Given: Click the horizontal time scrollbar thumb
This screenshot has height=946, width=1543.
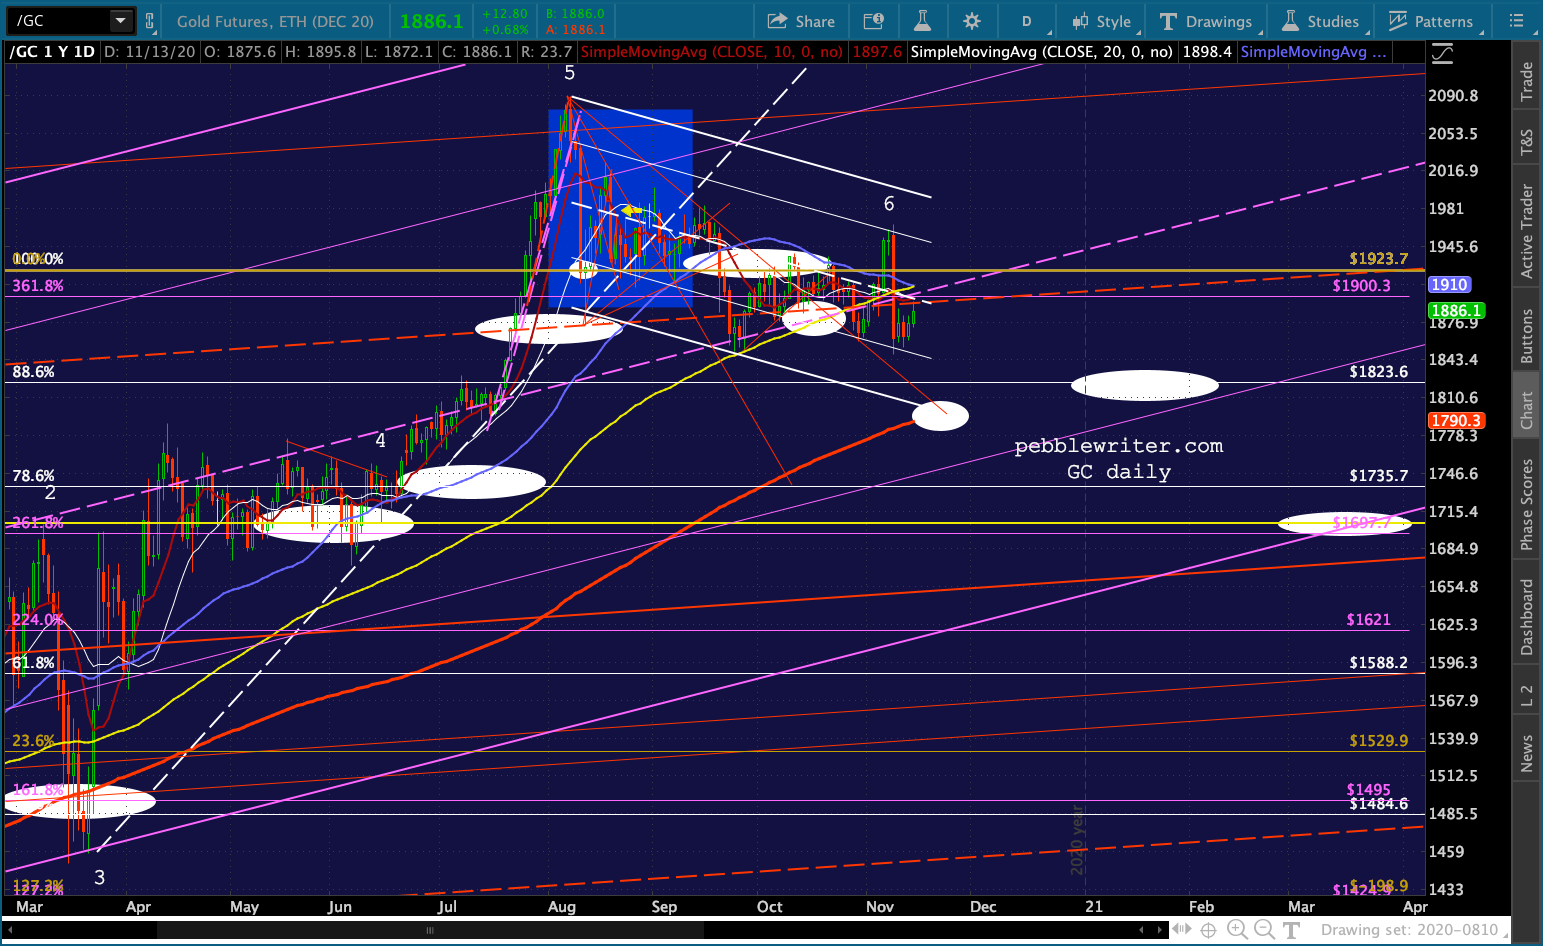Looking at the screenshot, I should [431, 930].
